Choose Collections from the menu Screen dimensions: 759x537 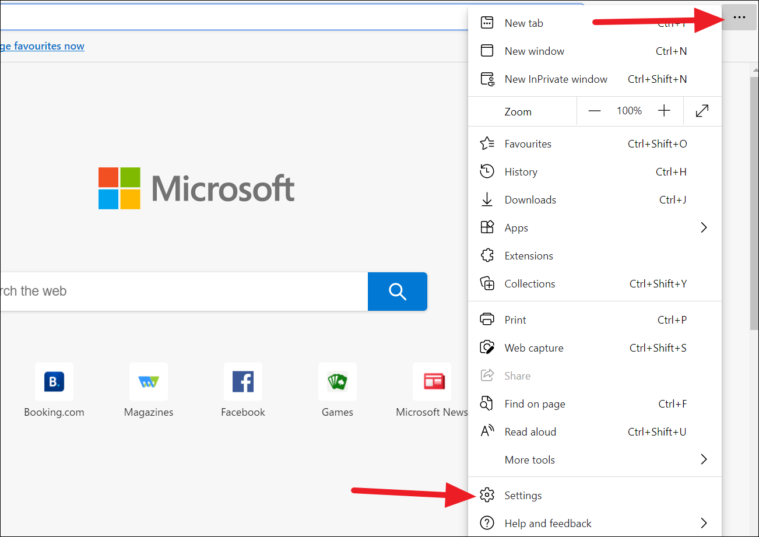[594, 283]
